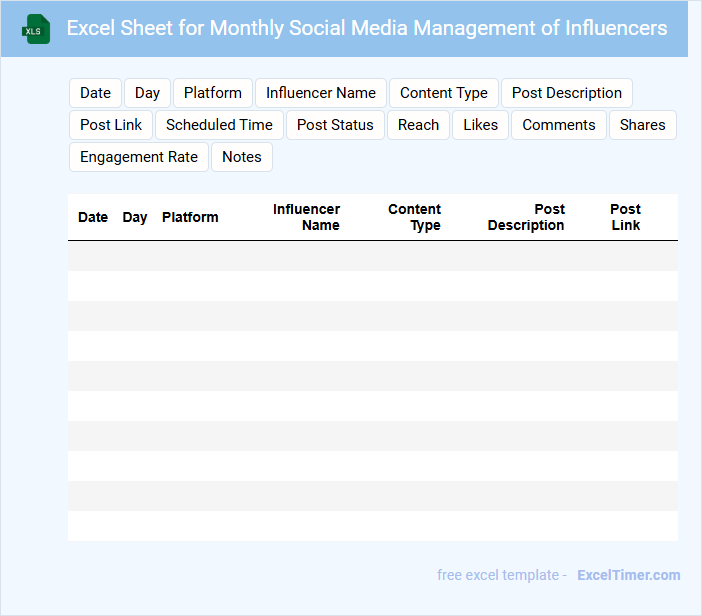
Task: Select the Scheduled Time tag
Action: coord(219,125)
